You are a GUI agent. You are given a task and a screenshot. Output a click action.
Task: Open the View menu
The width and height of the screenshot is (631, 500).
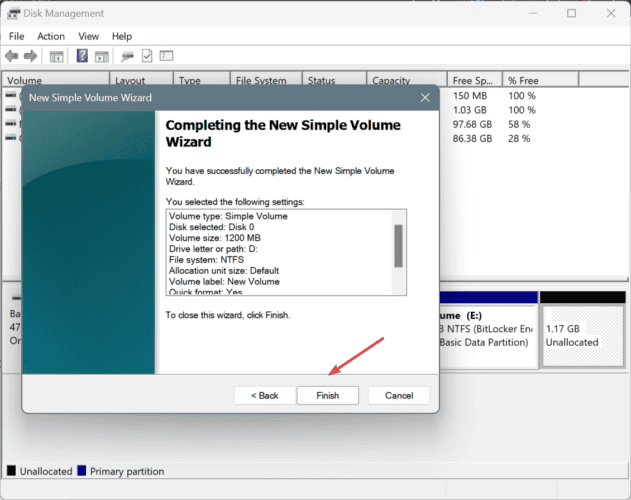click(89, 36)
